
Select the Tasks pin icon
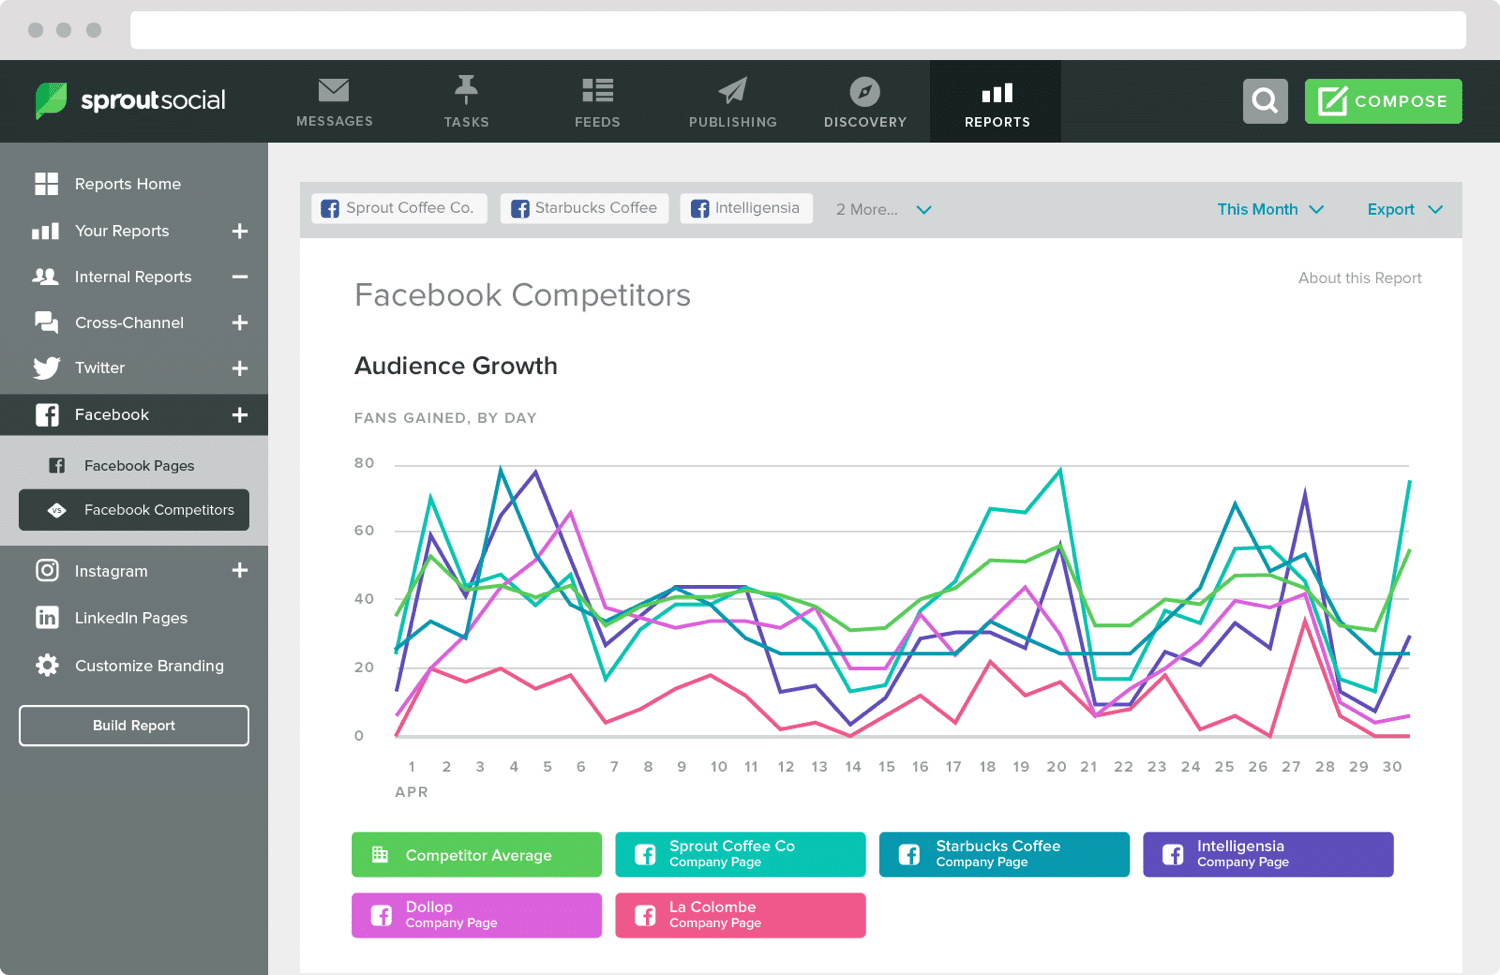point(466,90)
